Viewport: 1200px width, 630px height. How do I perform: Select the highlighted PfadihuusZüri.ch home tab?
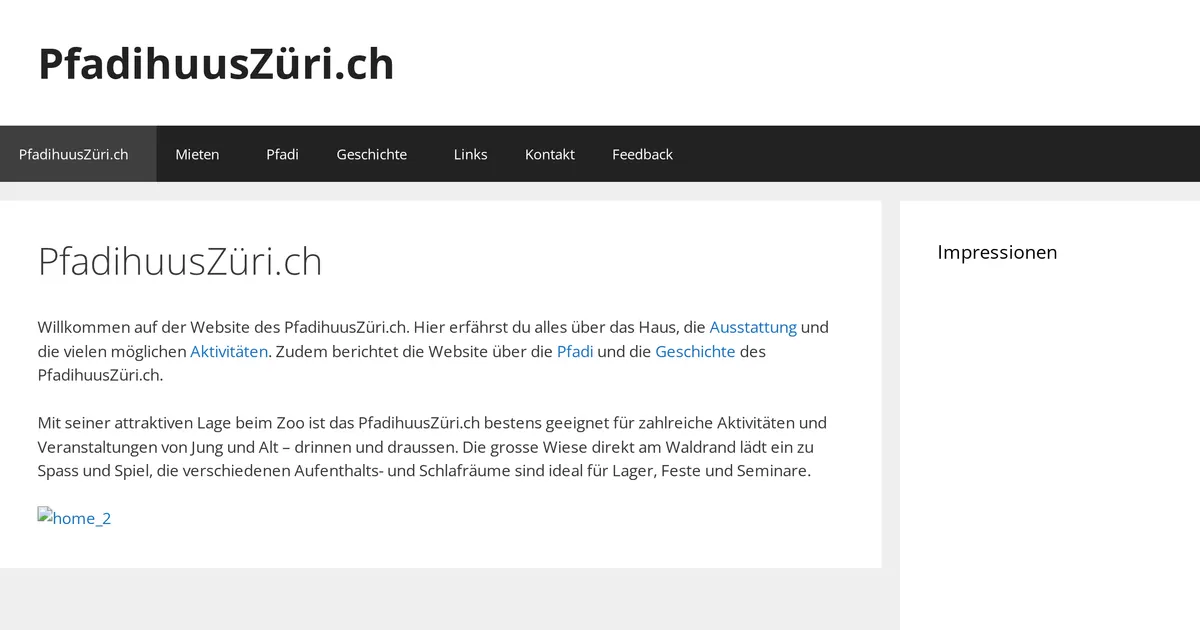click(75, 154)
